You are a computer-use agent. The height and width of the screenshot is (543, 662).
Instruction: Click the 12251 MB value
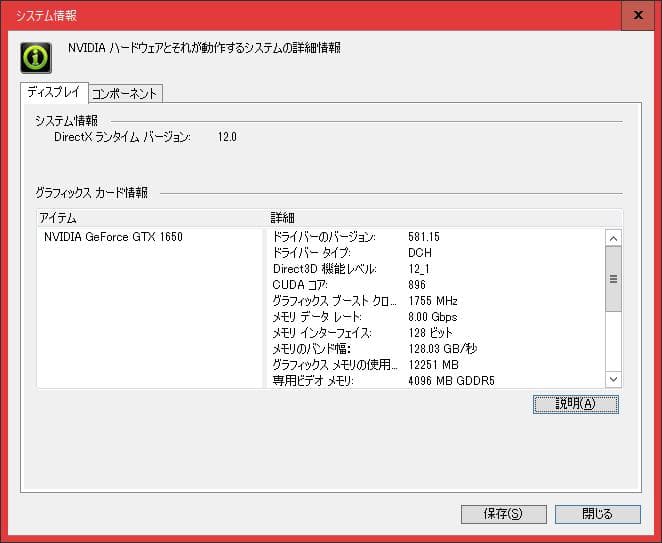click(433, 365)
